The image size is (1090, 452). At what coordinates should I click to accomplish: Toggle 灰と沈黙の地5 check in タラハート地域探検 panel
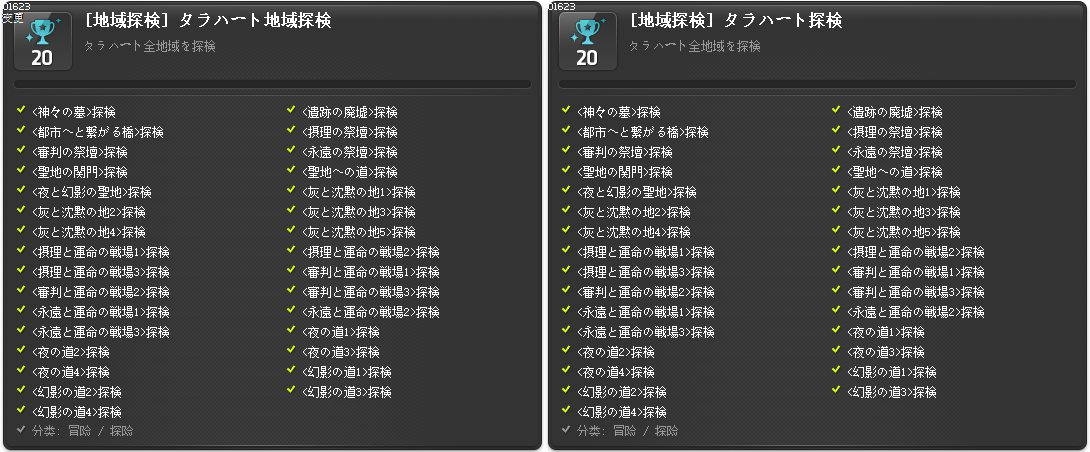[x=292, y=229]
